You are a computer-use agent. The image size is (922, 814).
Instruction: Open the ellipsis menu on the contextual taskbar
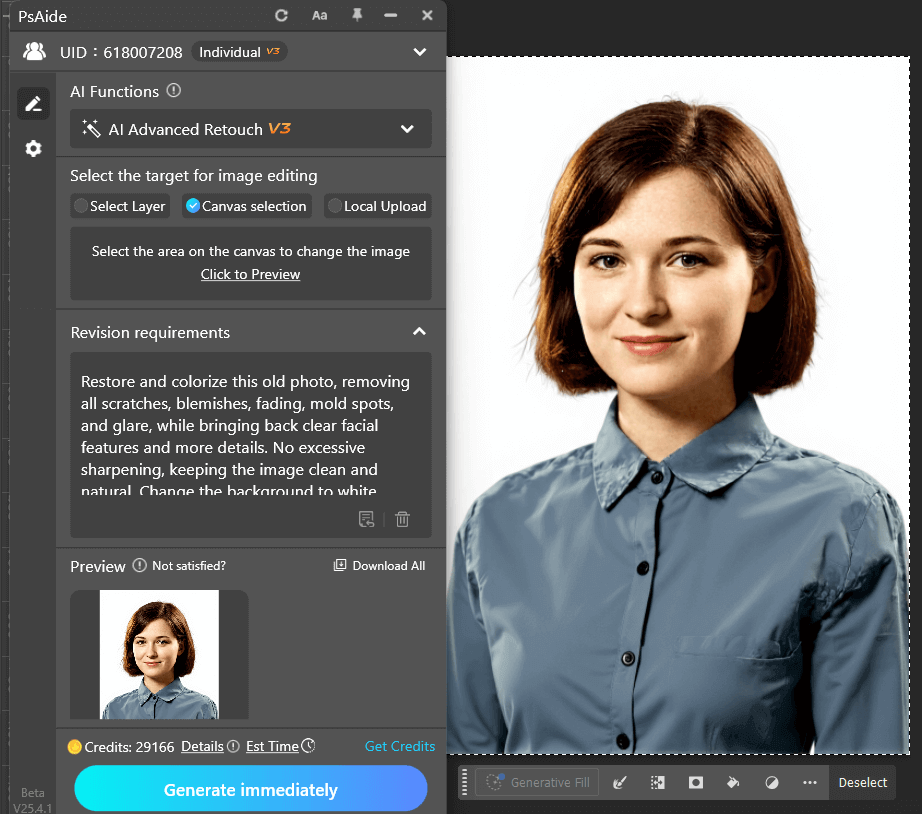pyautogui.click(x=808, y=782)
